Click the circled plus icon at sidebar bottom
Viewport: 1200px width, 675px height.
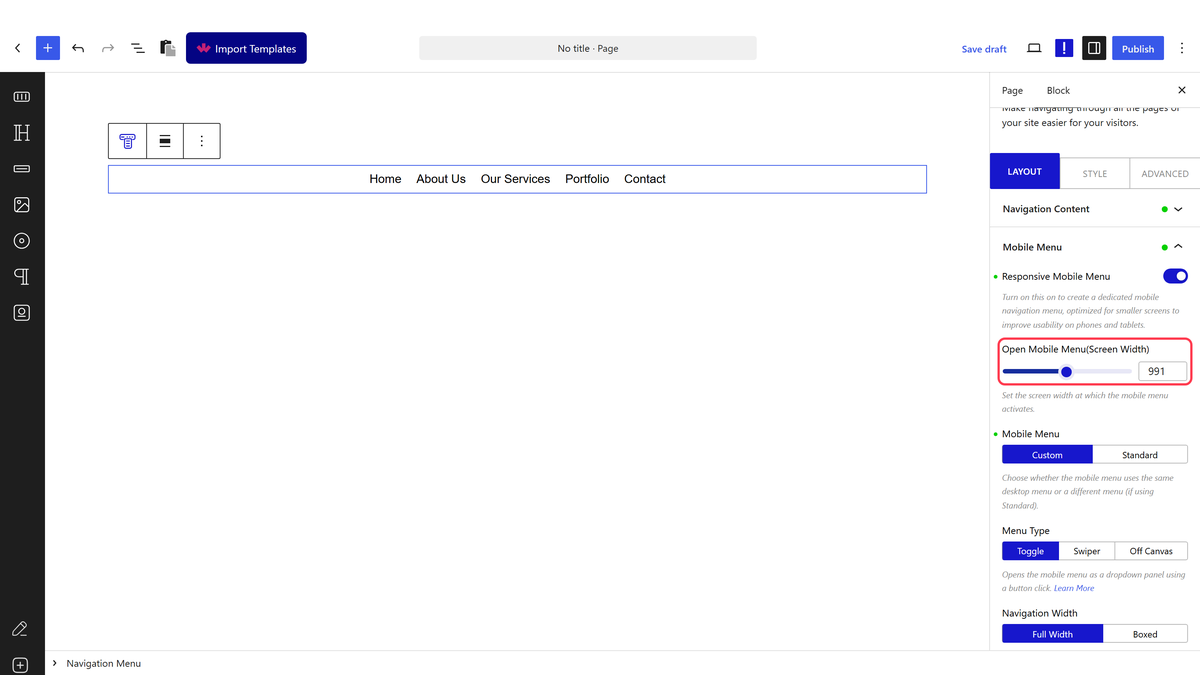(20, 665)
